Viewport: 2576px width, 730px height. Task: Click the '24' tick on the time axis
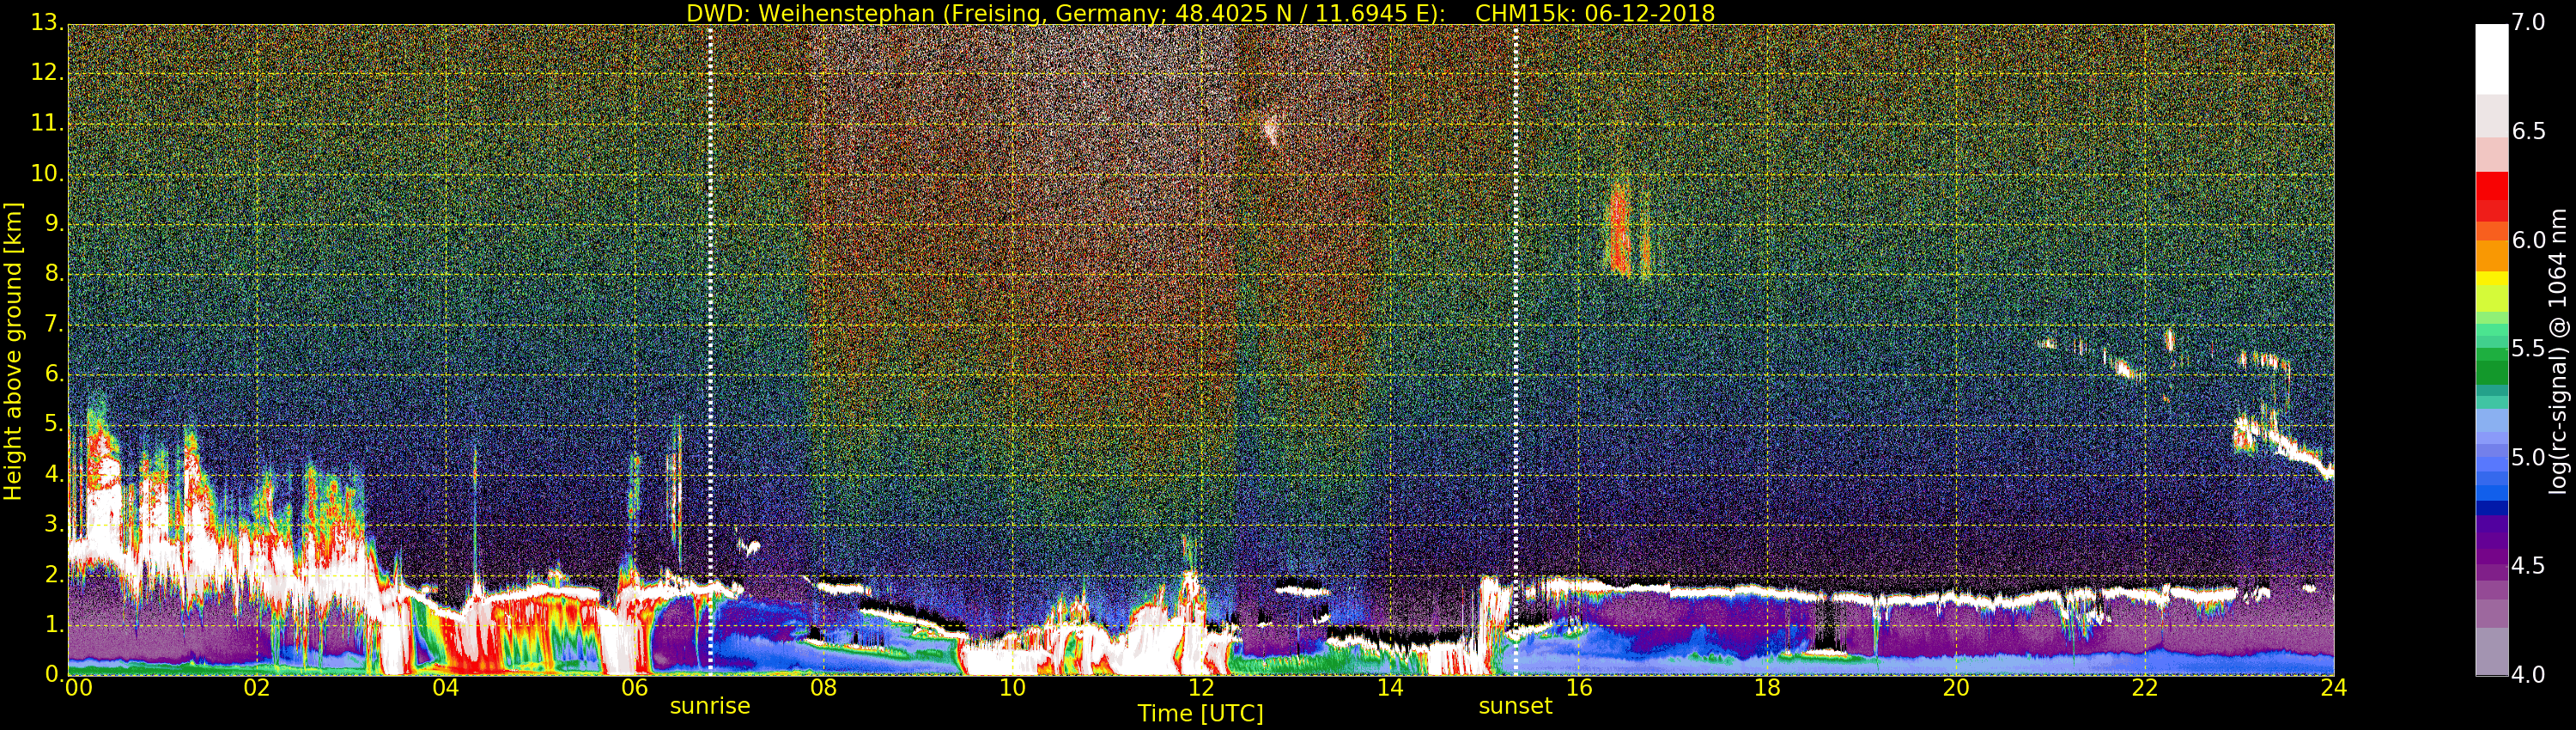[2334, 687]
